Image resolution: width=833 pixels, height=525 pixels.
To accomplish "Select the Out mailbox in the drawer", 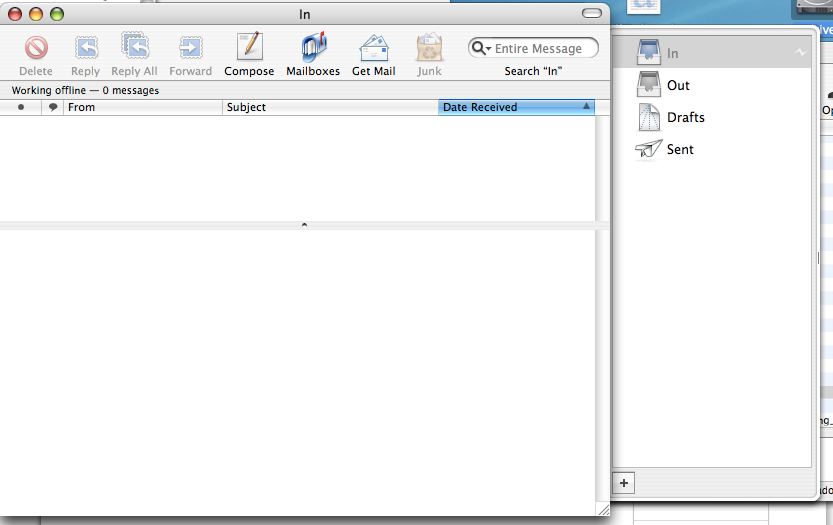I will point(677,86).
